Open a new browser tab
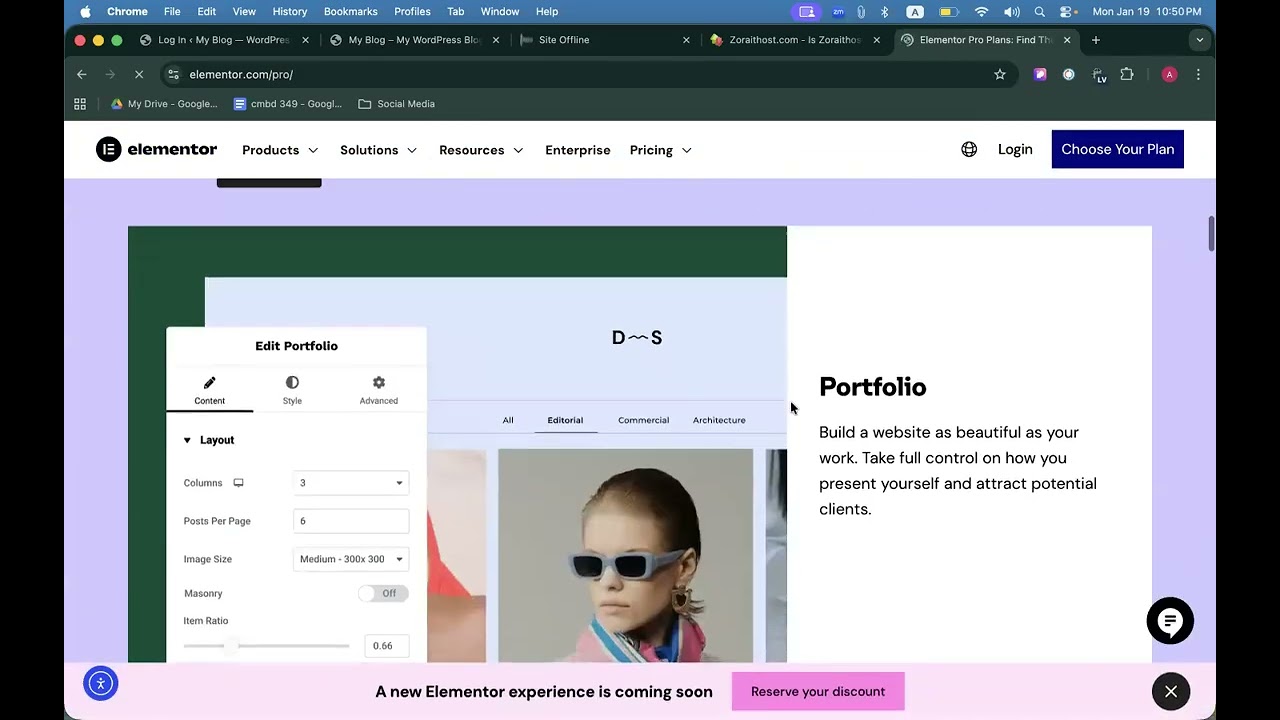Image resolution: width=1280 pixels, height=720 pixels. pyautogui.click(x=1096, y=40)
